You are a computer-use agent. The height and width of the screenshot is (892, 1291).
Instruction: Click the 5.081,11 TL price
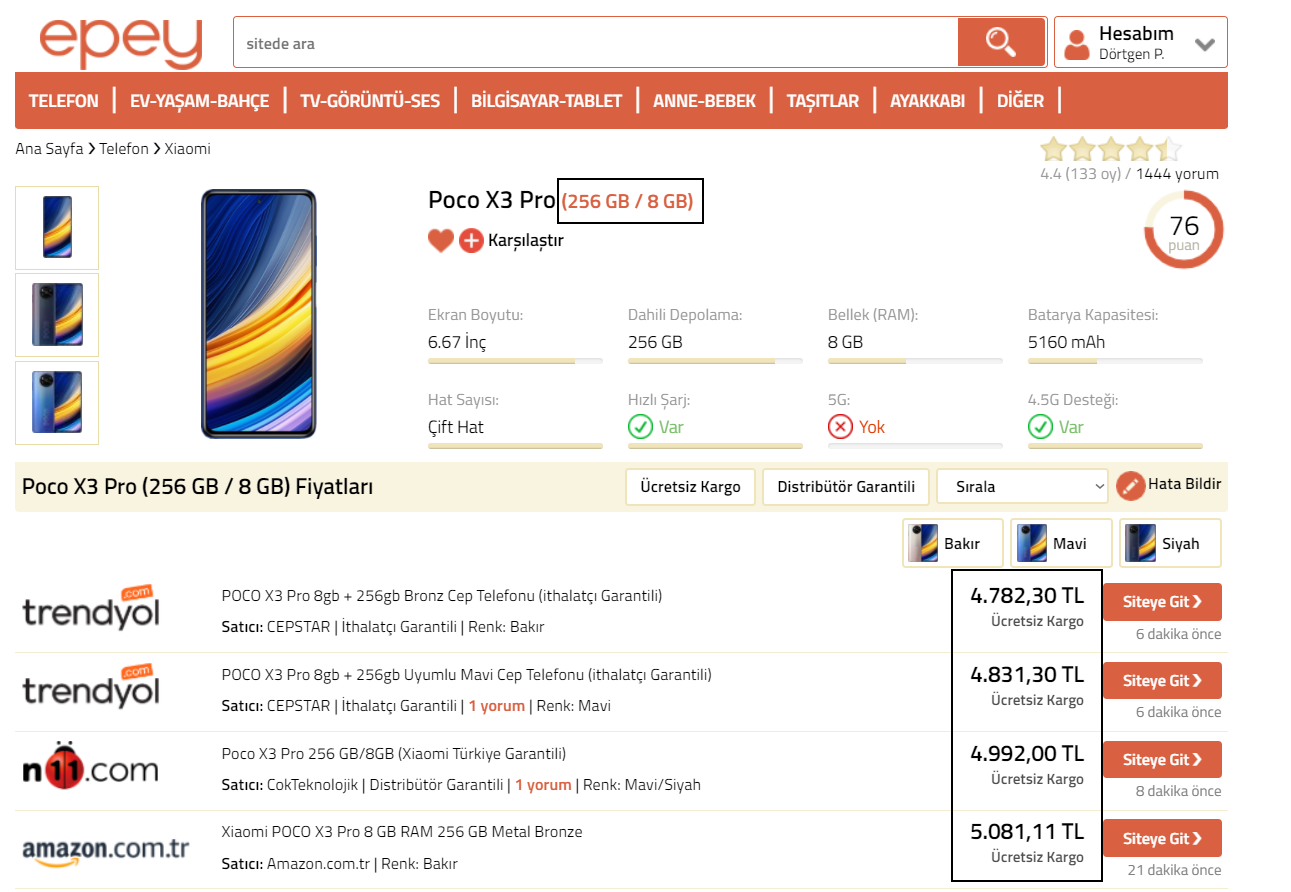(1027, 832)
